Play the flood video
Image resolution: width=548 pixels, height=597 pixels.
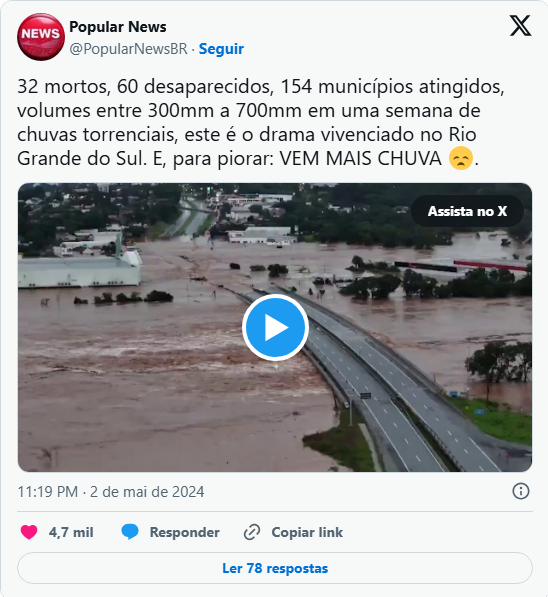tap(275, 327)
